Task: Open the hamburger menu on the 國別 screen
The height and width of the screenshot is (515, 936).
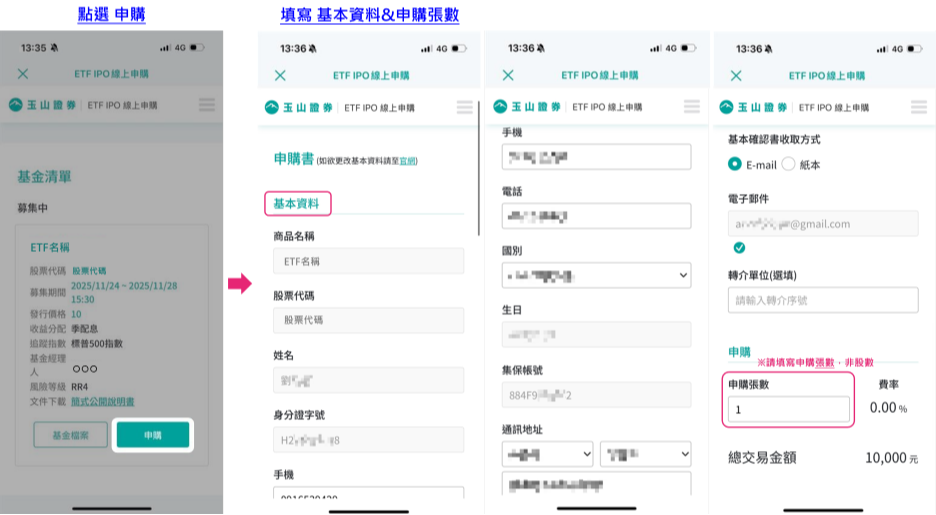Action: point(692,108)
